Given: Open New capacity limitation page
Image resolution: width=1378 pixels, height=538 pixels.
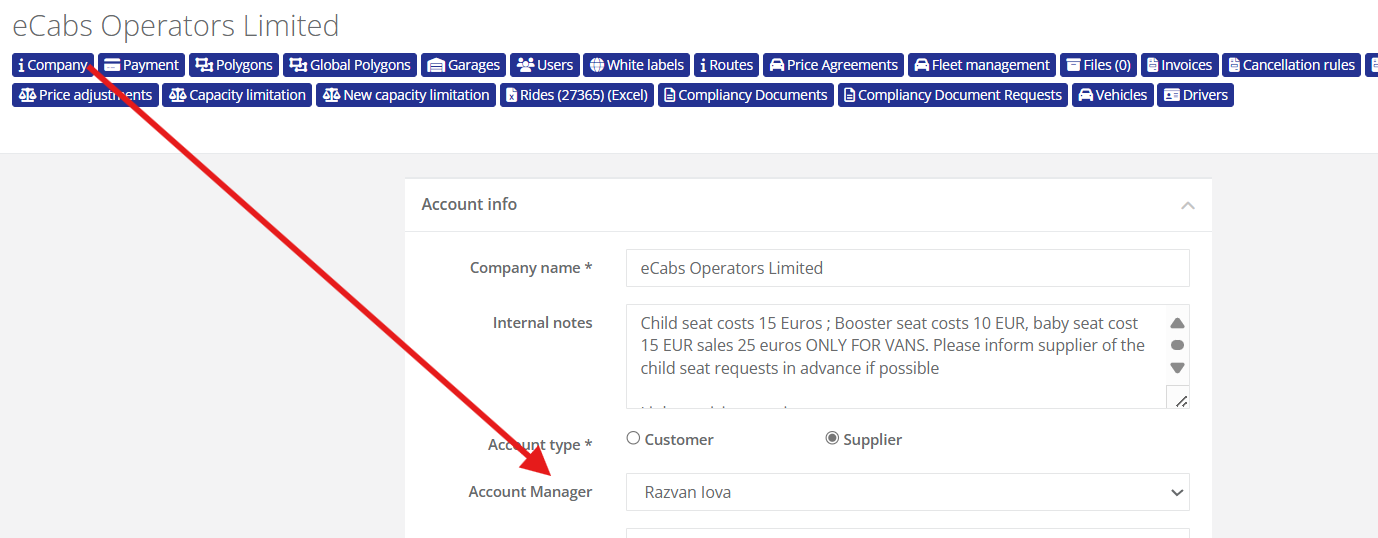Looking at the screenshot, I should click(406, 95).
